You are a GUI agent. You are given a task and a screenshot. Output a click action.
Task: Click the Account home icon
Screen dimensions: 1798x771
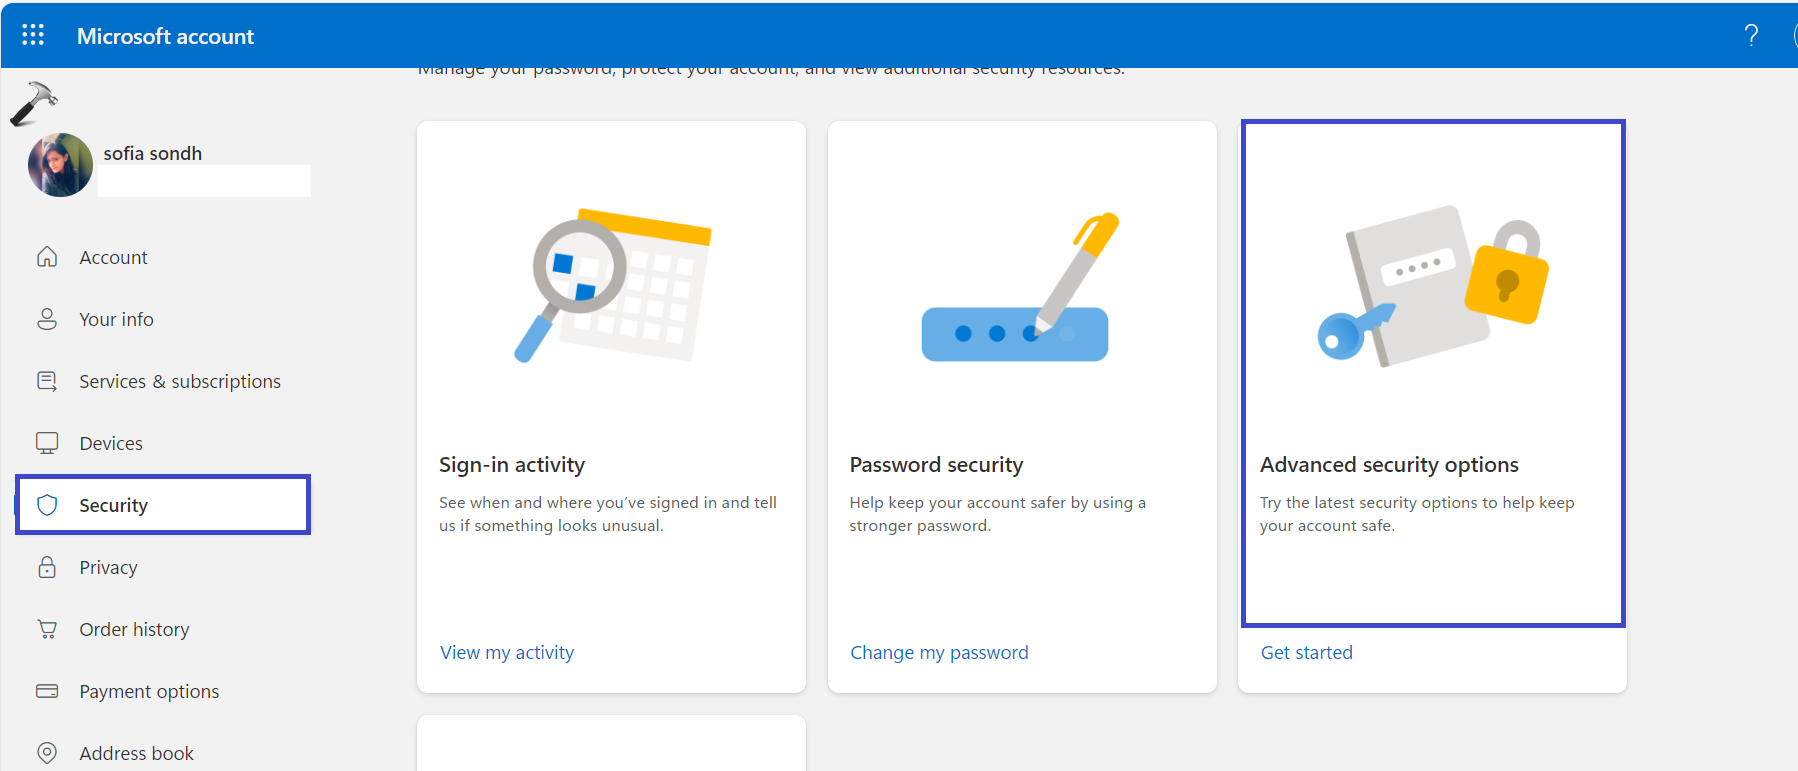point(47,257)
